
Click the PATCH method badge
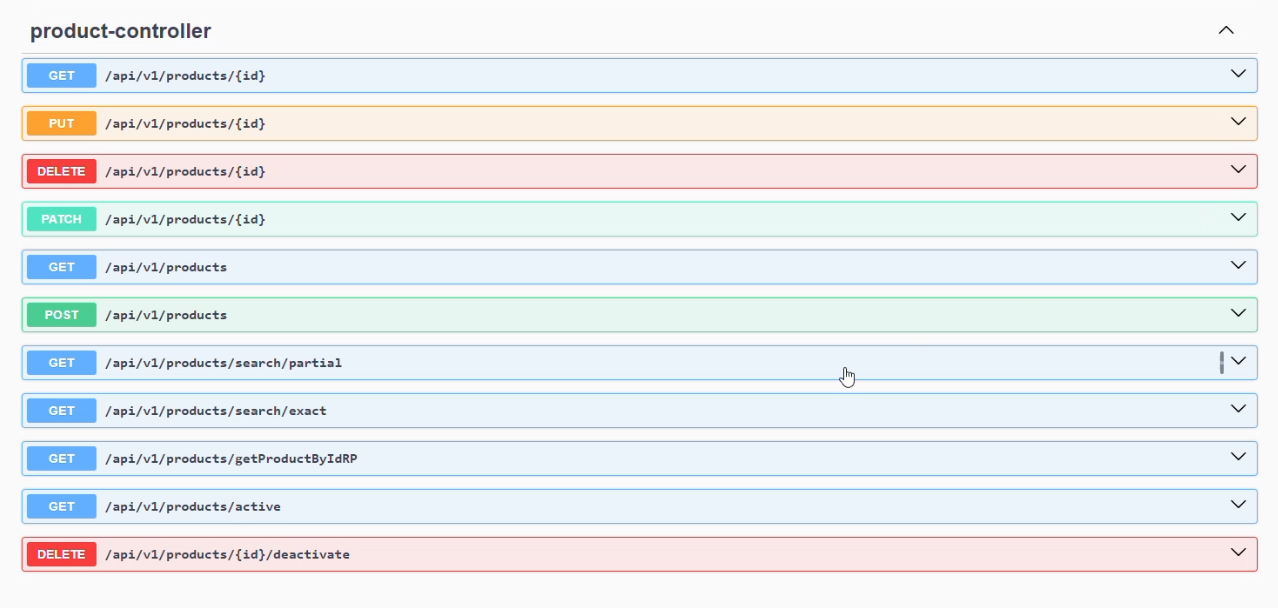pos(61,219)
